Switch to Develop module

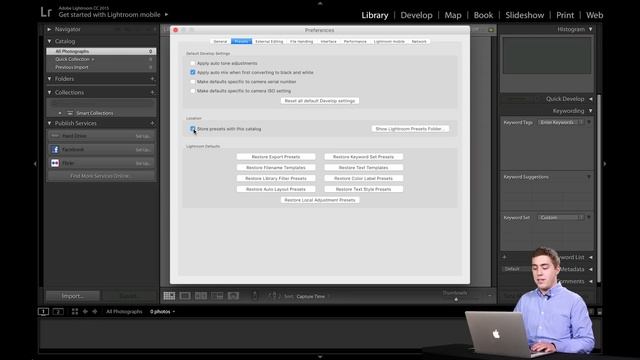click(x=416, y=15)
